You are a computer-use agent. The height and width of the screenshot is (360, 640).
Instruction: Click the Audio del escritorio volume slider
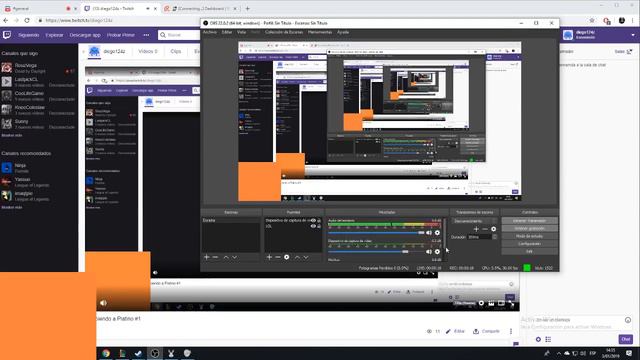point(376,233)
